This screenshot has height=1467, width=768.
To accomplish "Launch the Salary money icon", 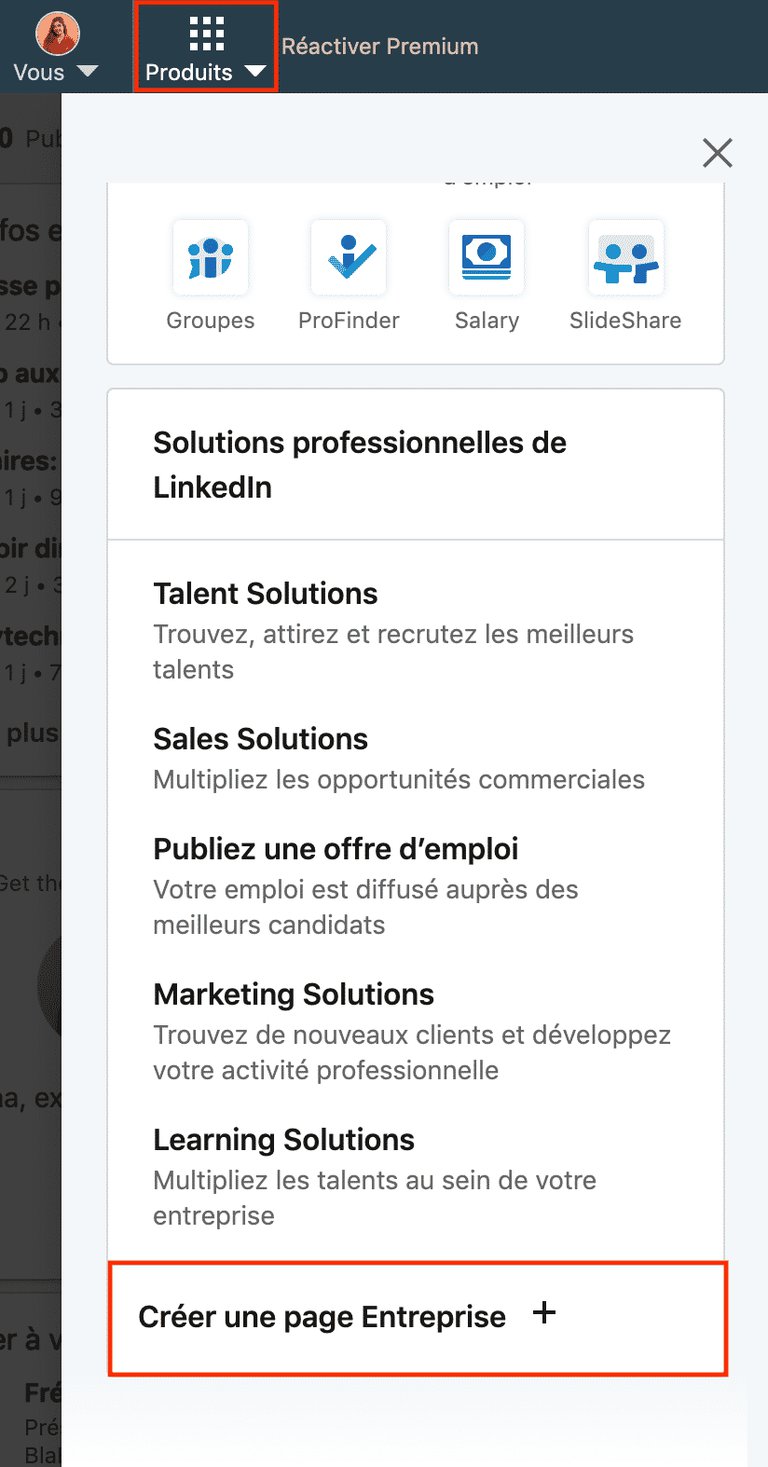I will coord(487,258).
